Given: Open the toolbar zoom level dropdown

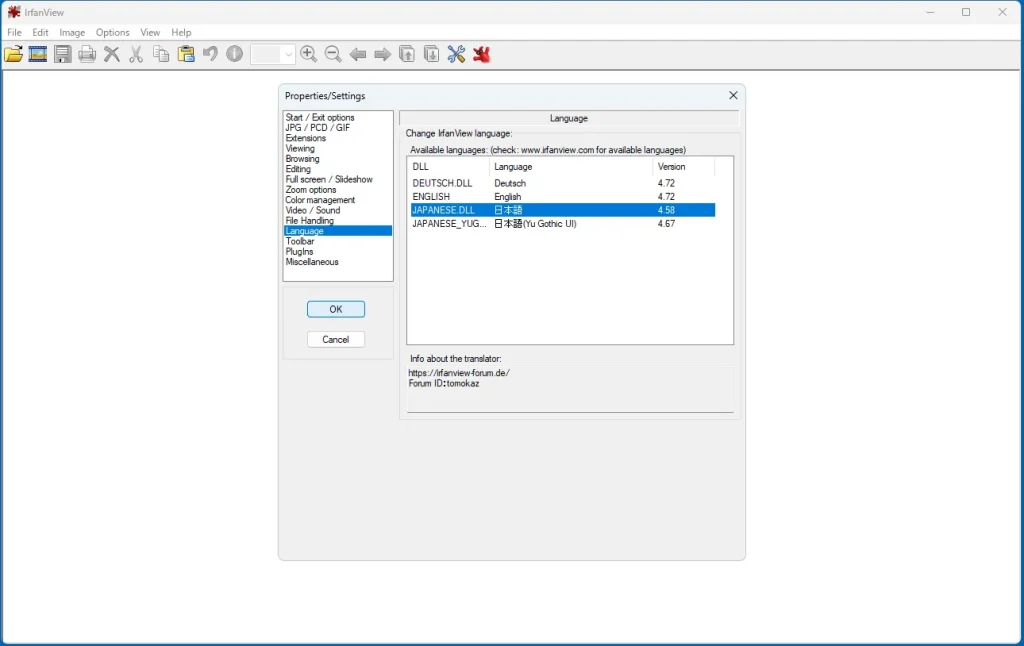Looking at the screenshot, I should (x=289, y=55).
